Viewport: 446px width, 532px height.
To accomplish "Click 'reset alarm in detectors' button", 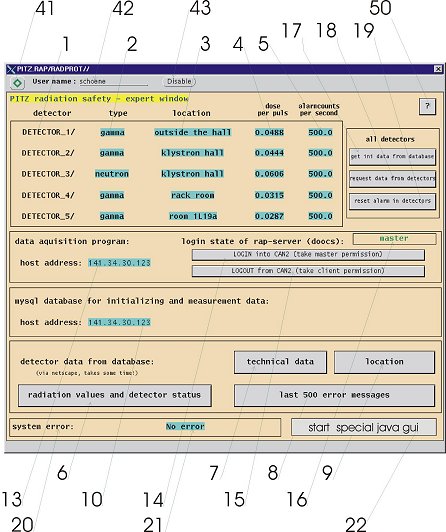I will click(x=392, y=201).
